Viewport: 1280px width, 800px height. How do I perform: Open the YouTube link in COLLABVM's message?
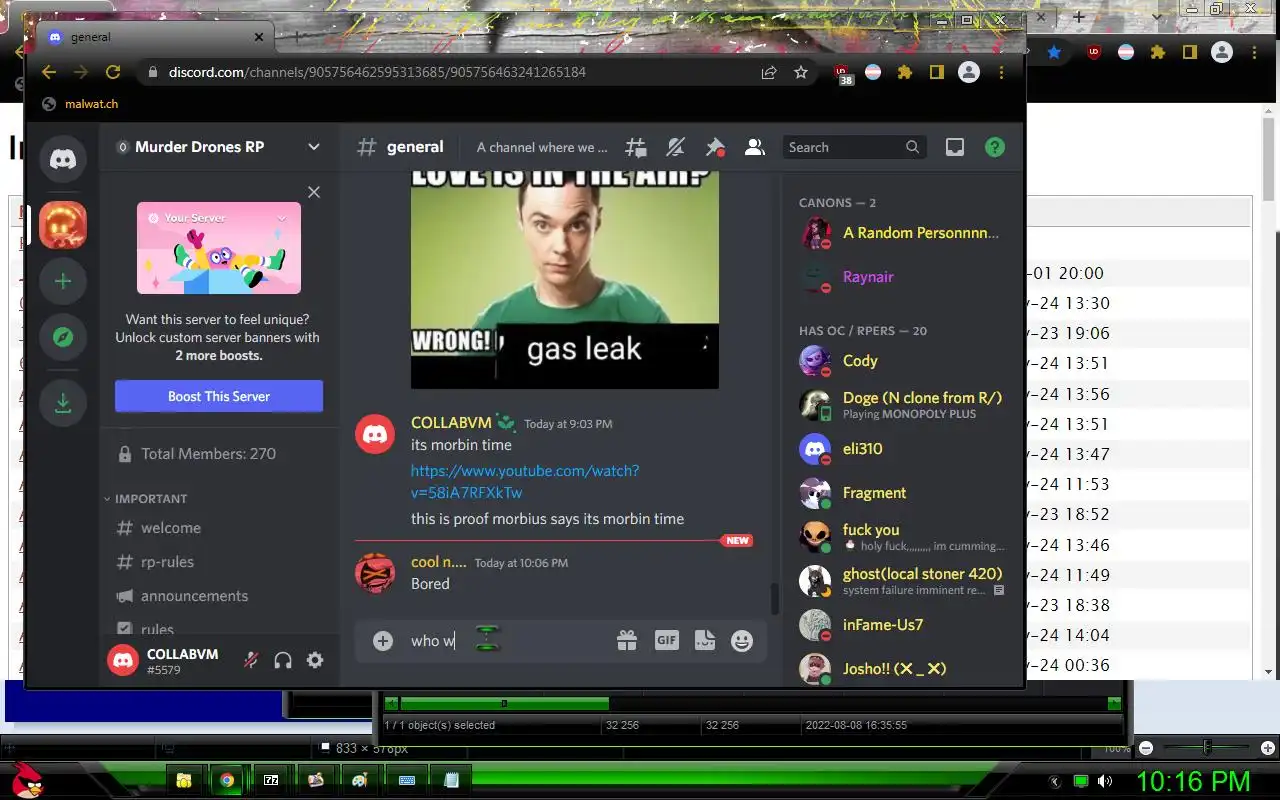(525, 481)
